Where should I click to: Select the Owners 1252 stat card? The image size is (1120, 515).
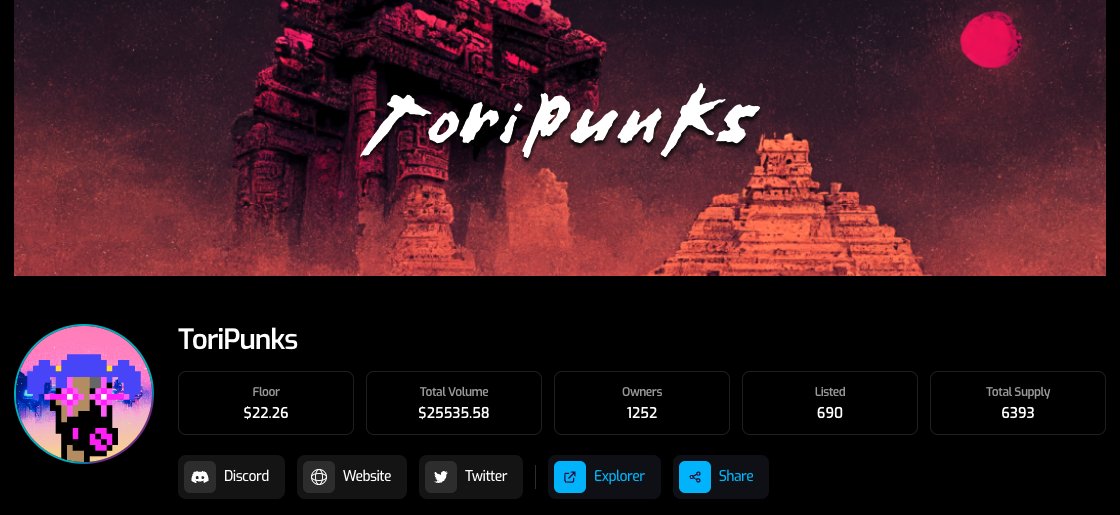point(641,403)
